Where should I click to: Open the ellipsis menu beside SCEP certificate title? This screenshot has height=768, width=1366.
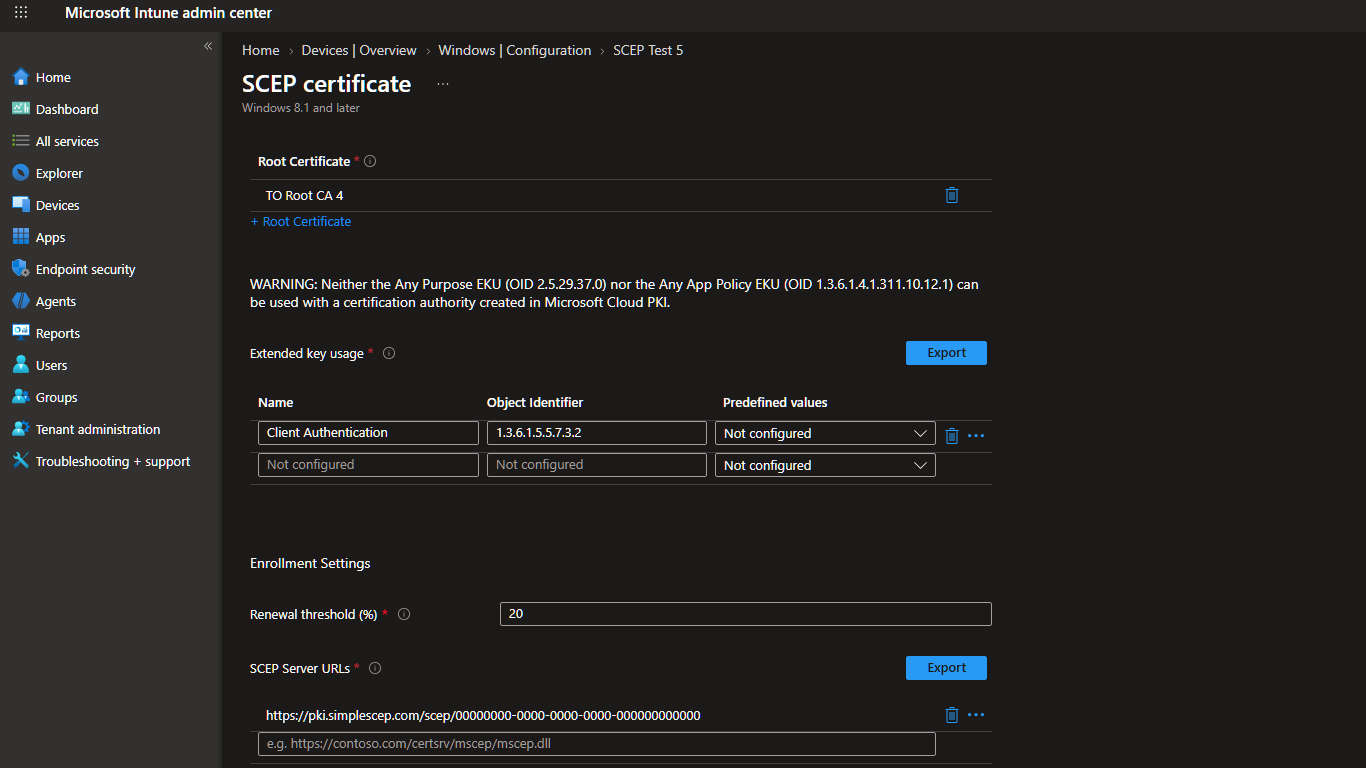click(x=443, y=84)
